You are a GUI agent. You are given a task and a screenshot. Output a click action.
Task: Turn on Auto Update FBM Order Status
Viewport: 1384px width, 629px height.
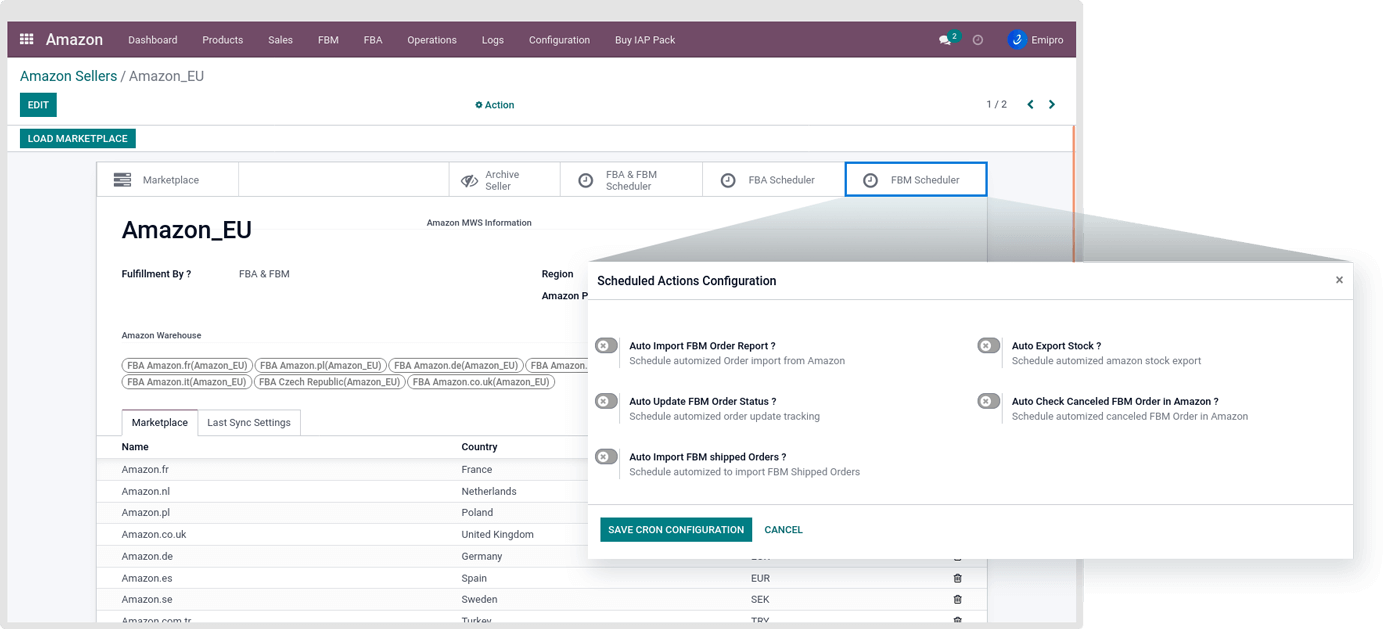tap(606, 401)
